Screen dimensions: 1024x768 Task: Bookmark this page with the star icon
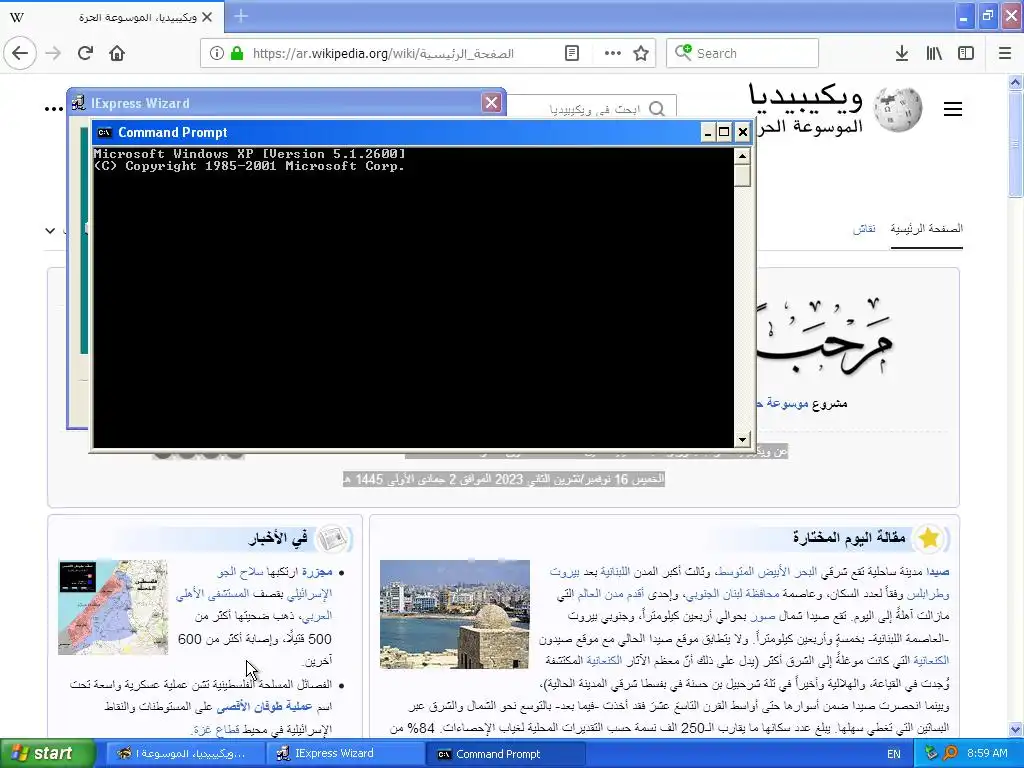[x=641, y=54]
